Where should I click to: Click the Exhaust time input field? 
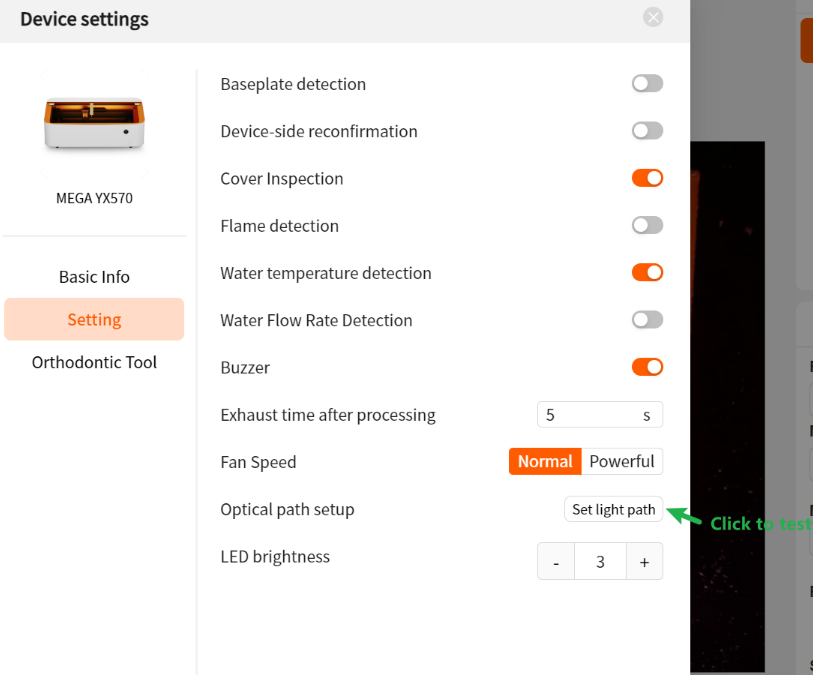coord(600,415)
